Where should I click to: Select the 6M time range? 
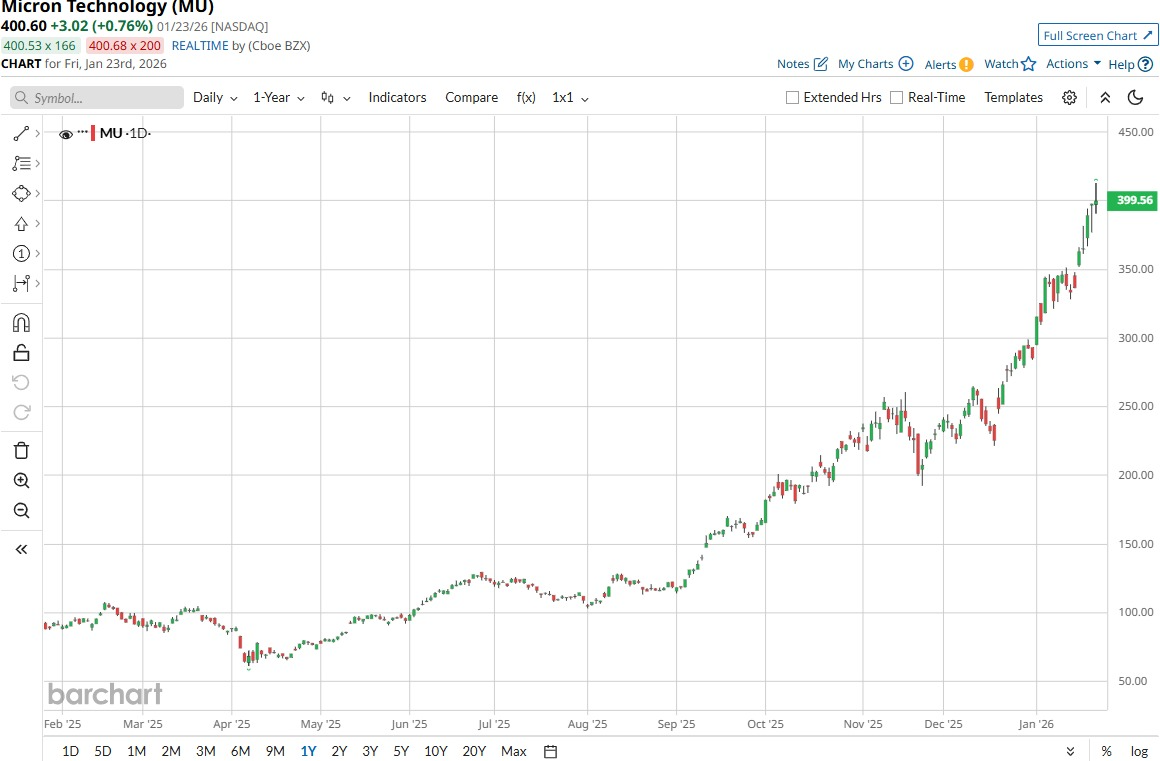(240, 751)
